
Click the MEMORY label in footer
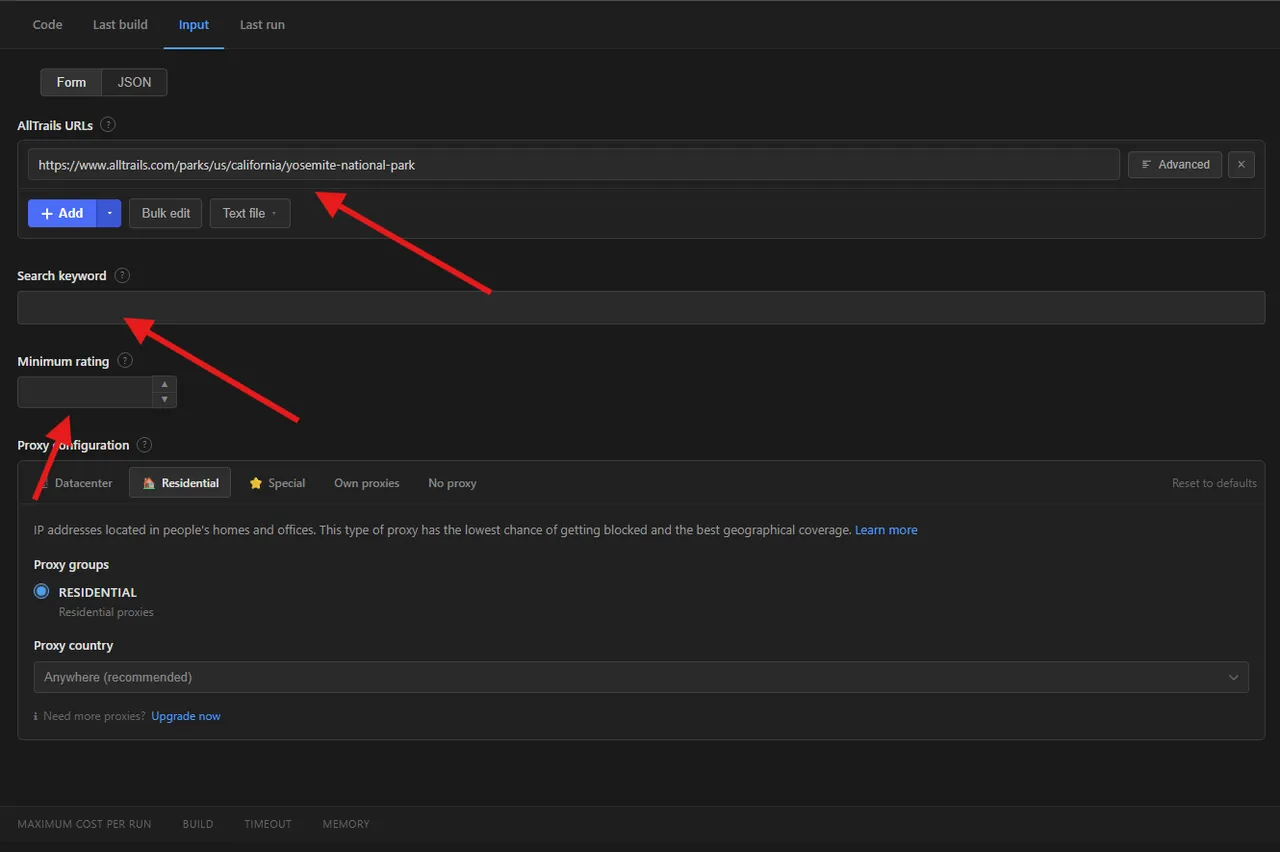pos(346,824)
